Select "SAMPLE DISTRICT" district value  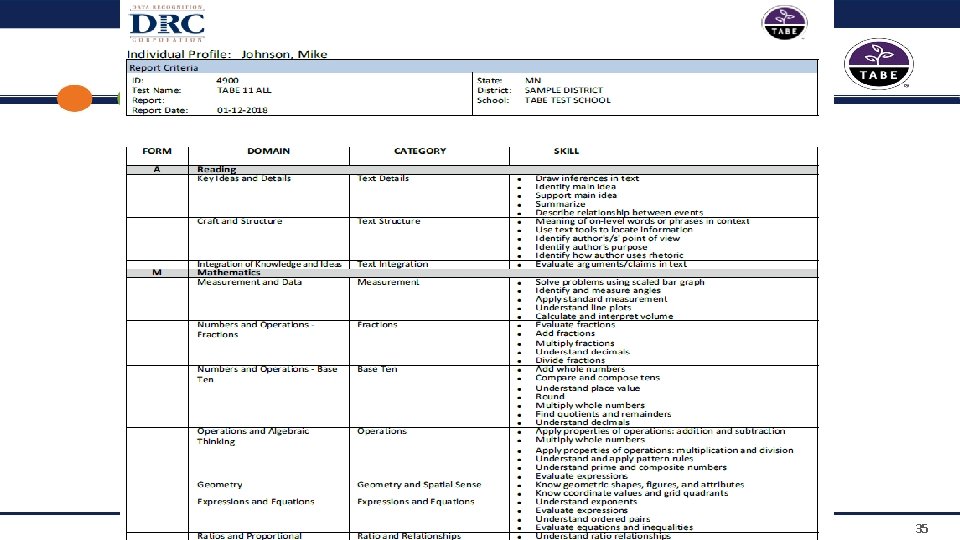tap(563, 90)
